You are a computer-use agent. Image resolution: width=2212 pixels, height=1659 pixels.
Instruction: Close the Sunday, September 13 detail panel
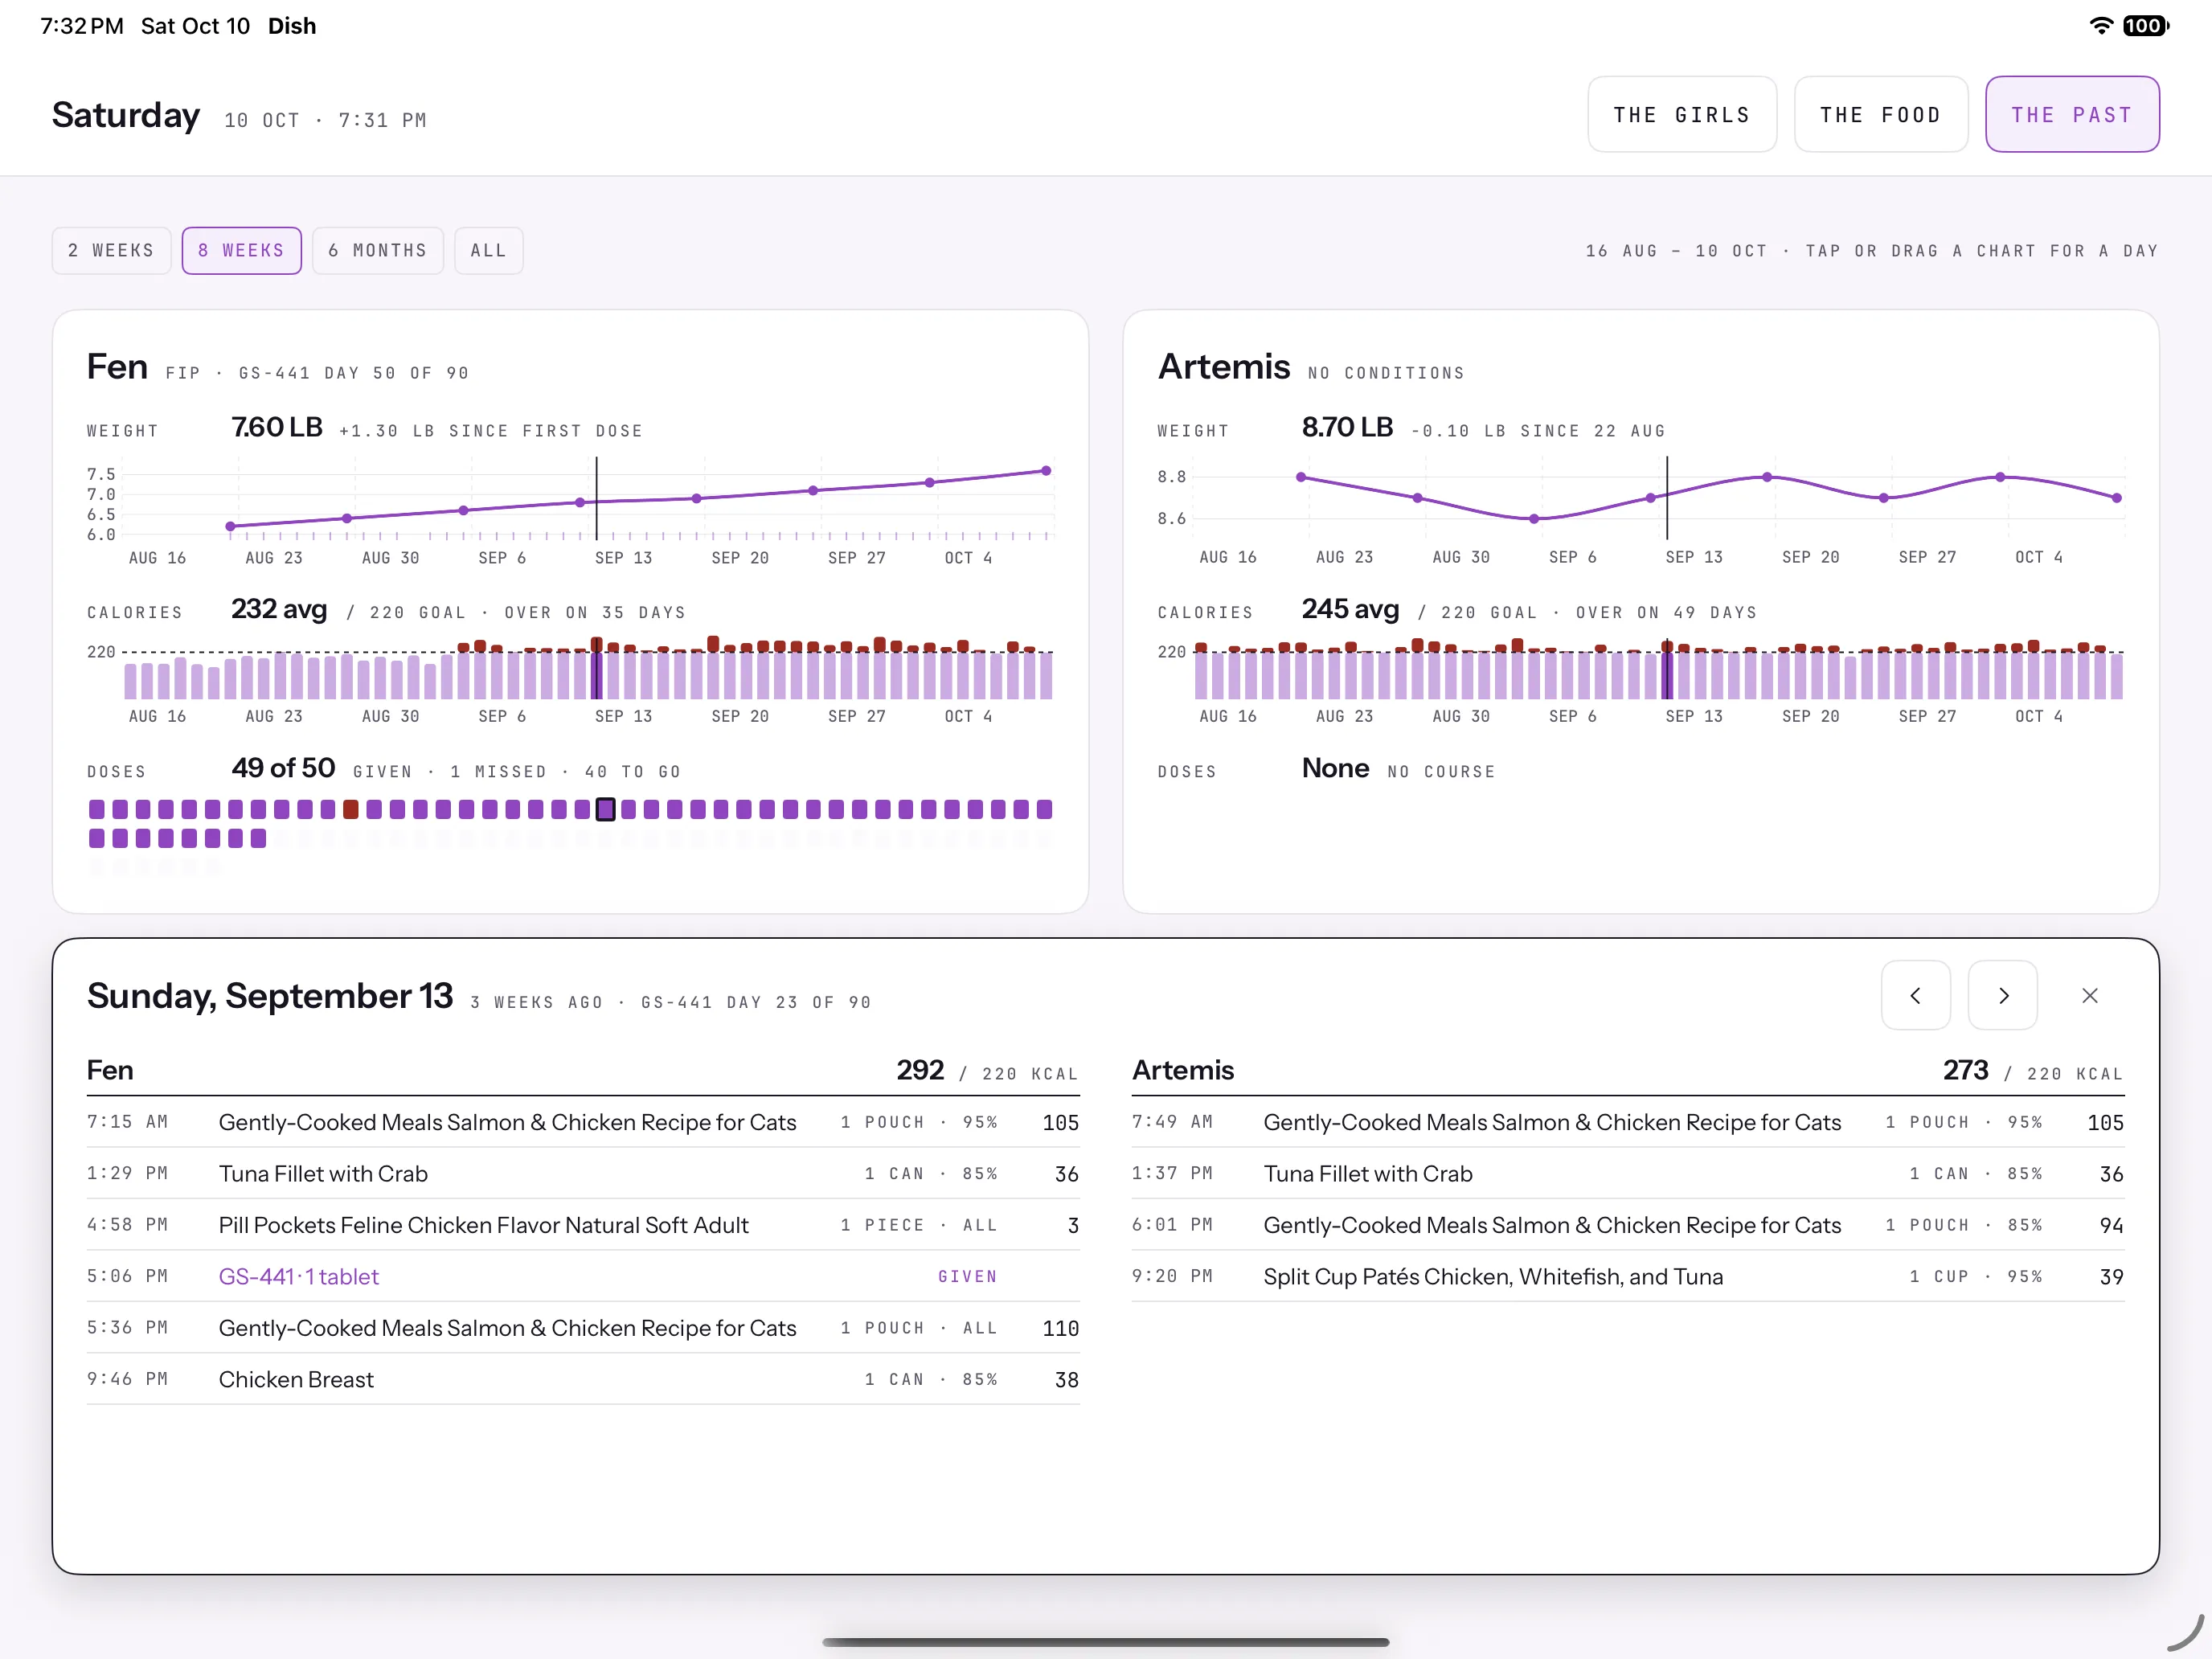(x=2089, y=995)
